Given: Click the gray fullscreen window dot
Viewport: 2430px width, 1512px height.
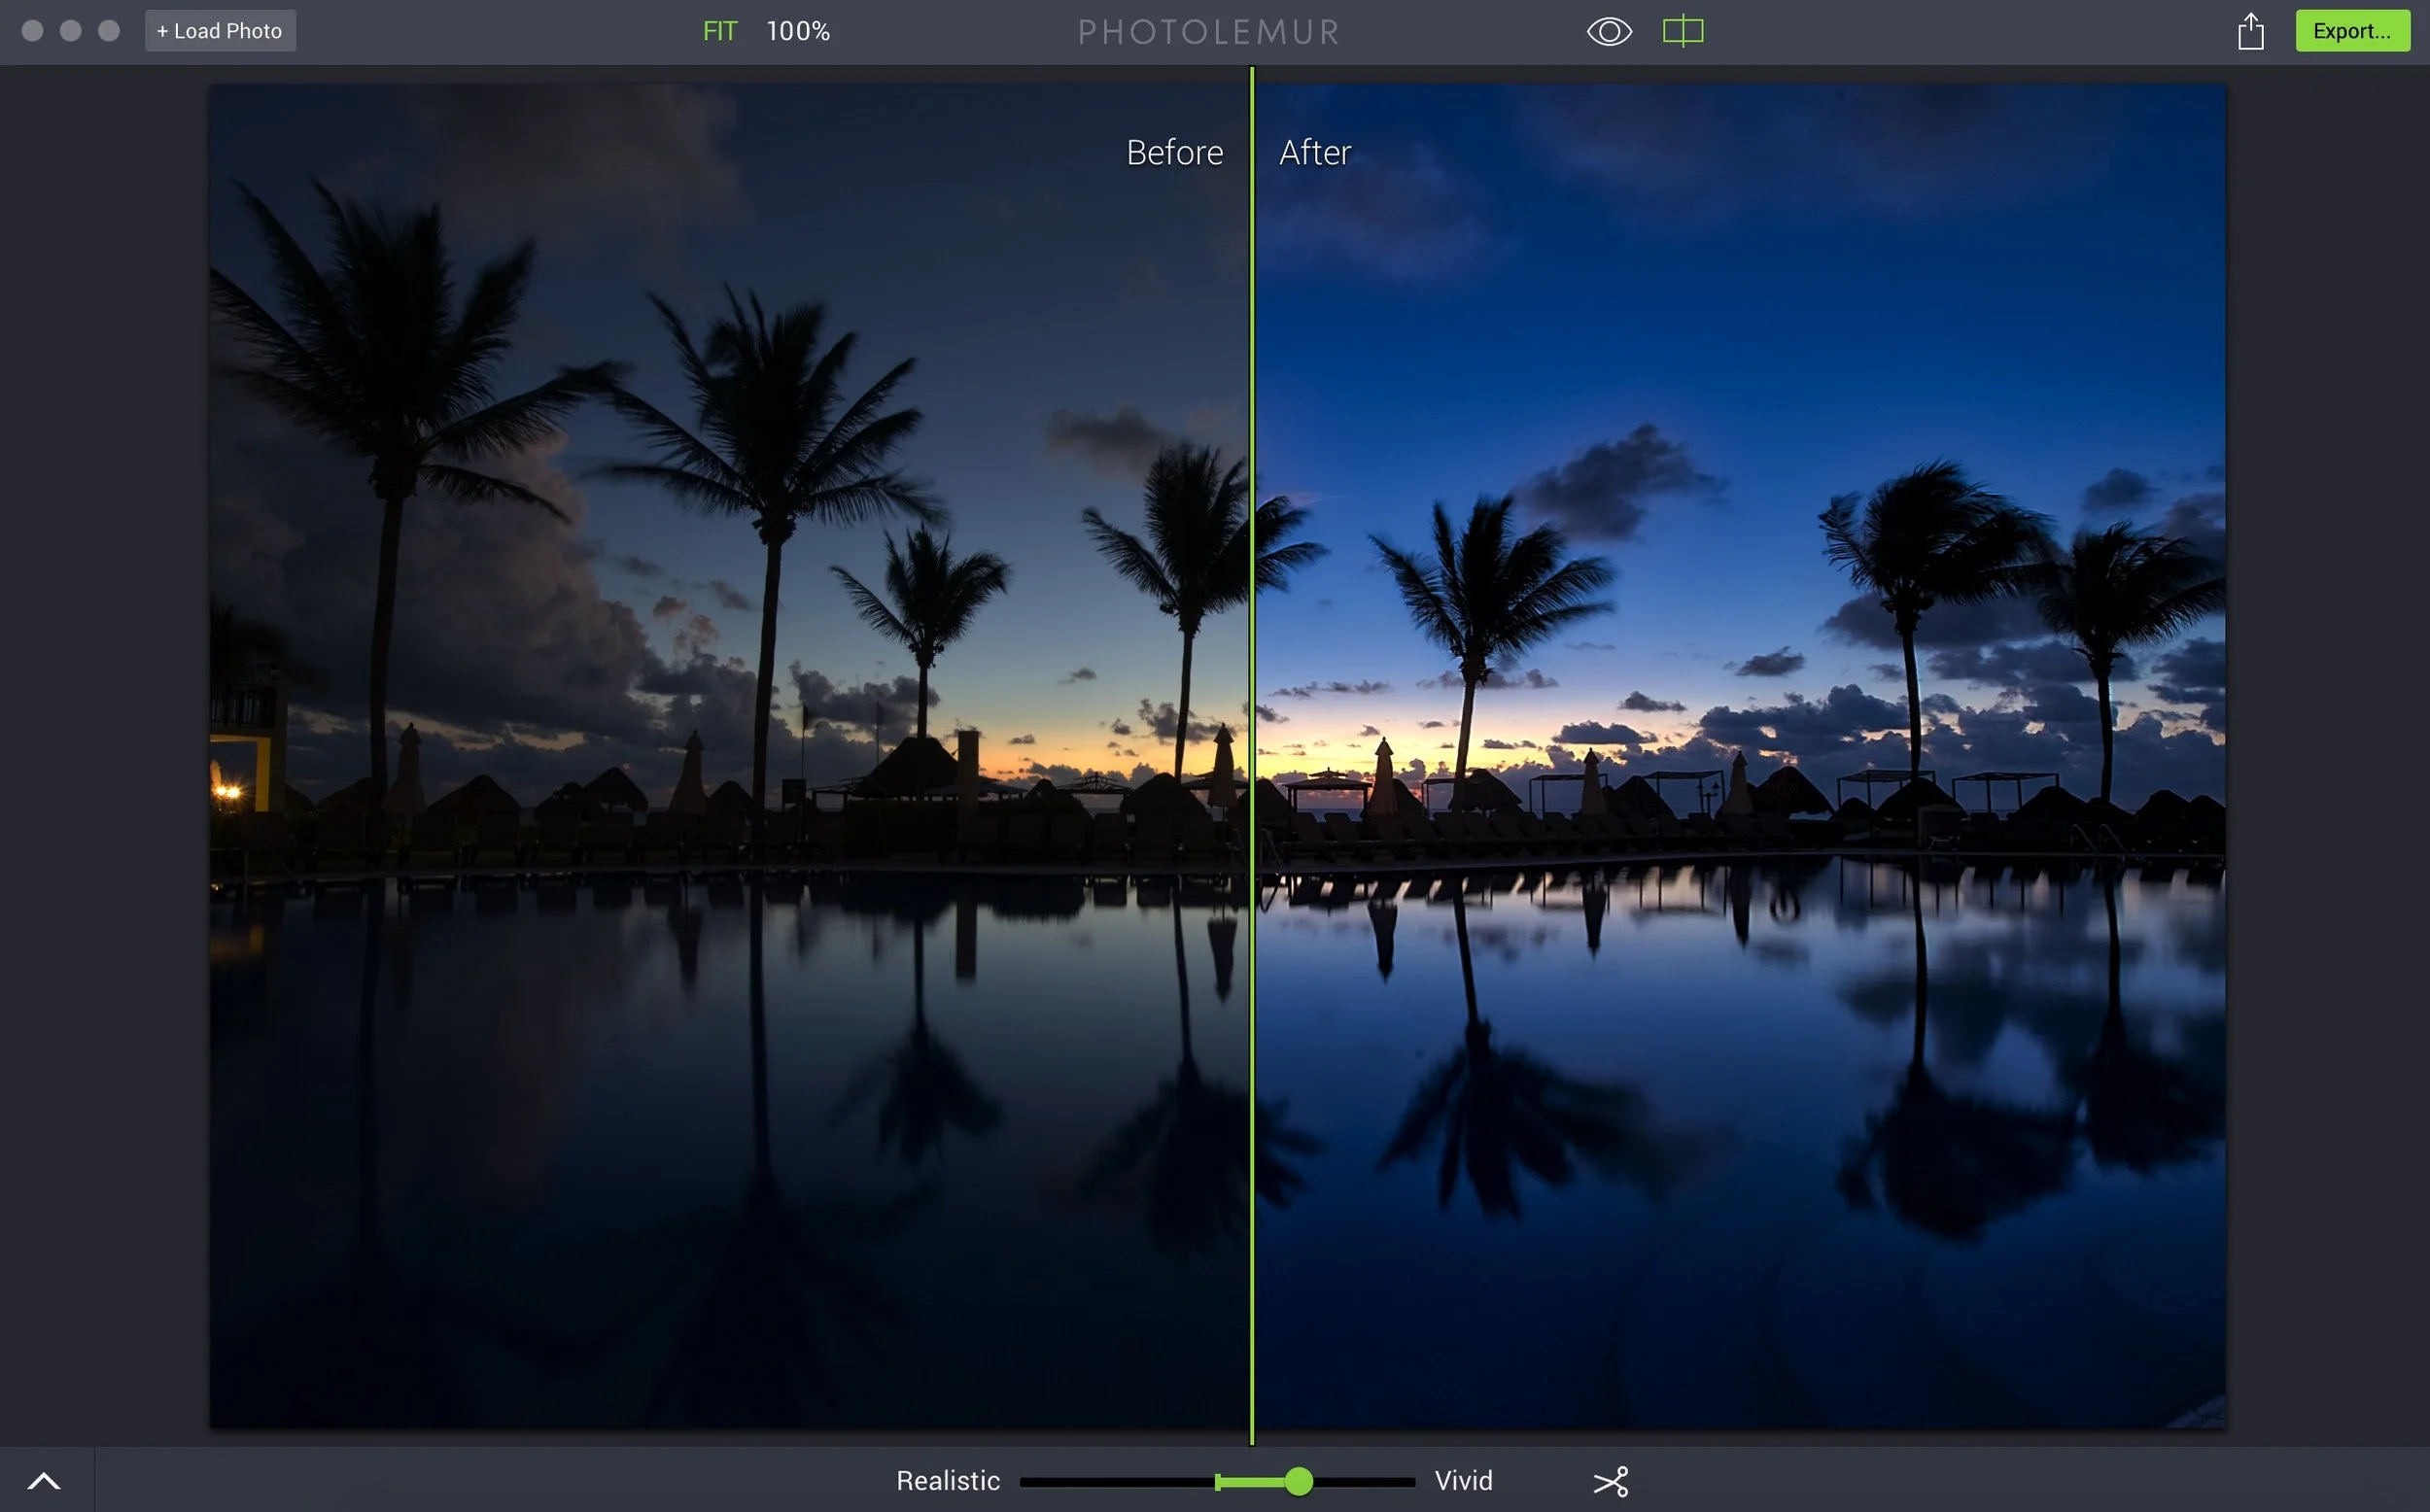Looking at the screenshot, I should (109, 31).
